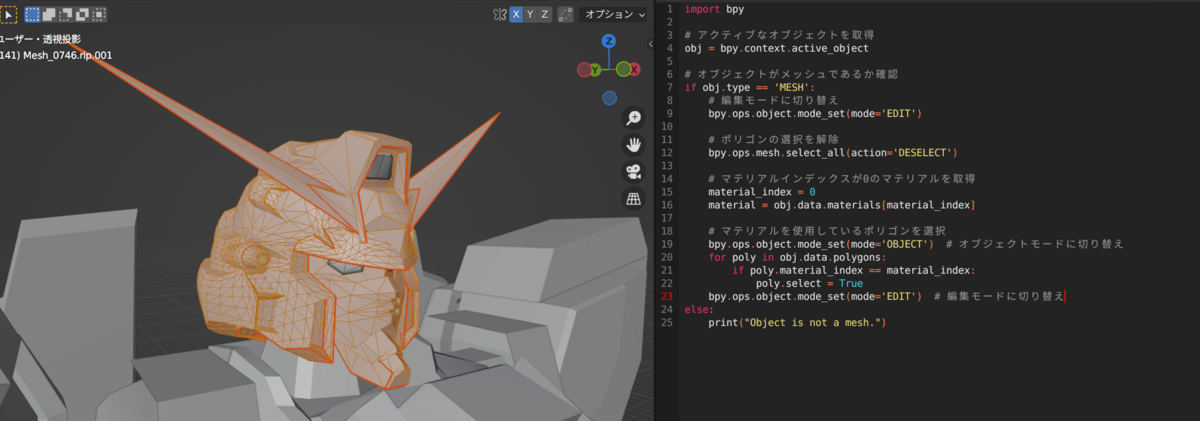Viewport: 1200px width, 421px height.
Task: Choose the set new selection mode
Action: click(32, 14)
